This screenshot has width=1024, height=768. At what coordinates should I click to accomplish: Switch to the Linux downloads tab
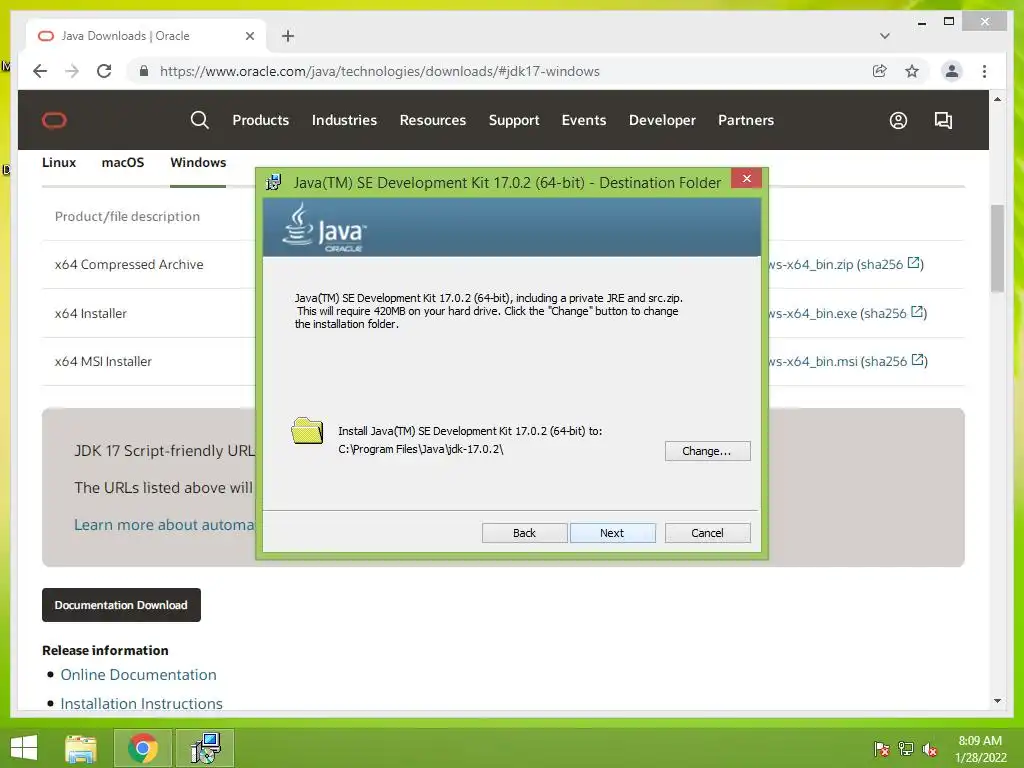(59, 163)
